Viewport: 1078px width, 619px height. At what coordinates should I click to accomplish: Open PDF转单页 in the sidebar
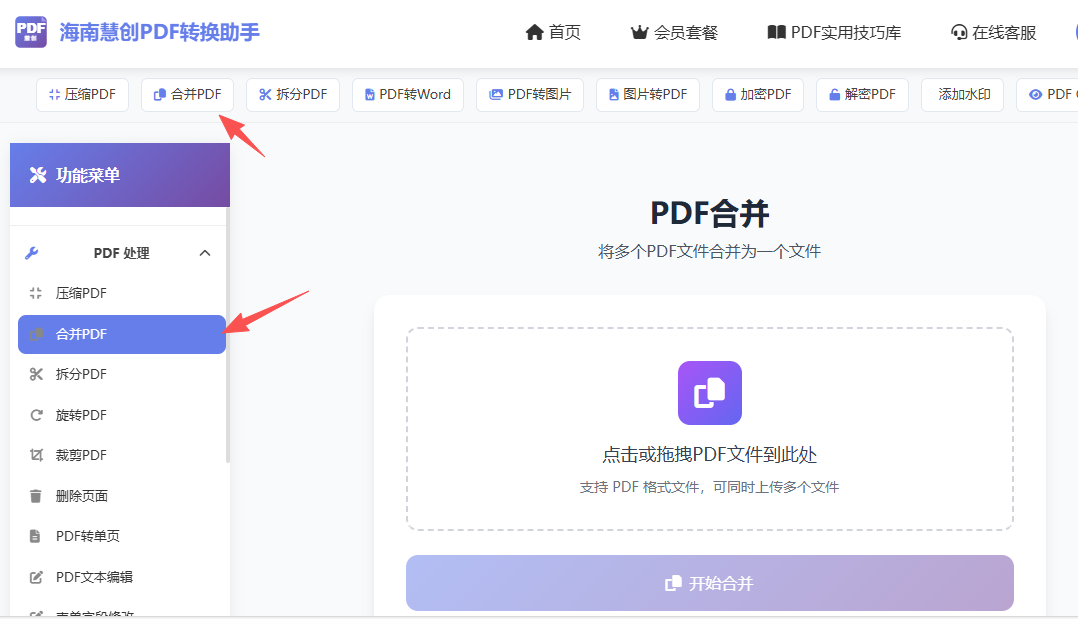122,536
